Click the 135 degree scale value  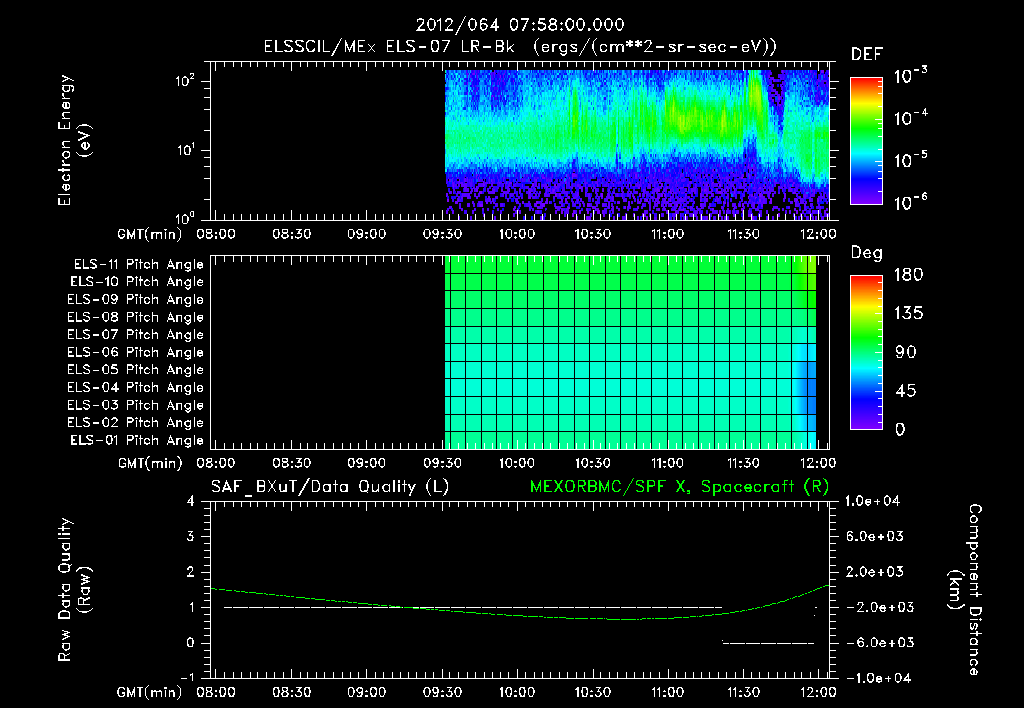click(x=908, y=314)
